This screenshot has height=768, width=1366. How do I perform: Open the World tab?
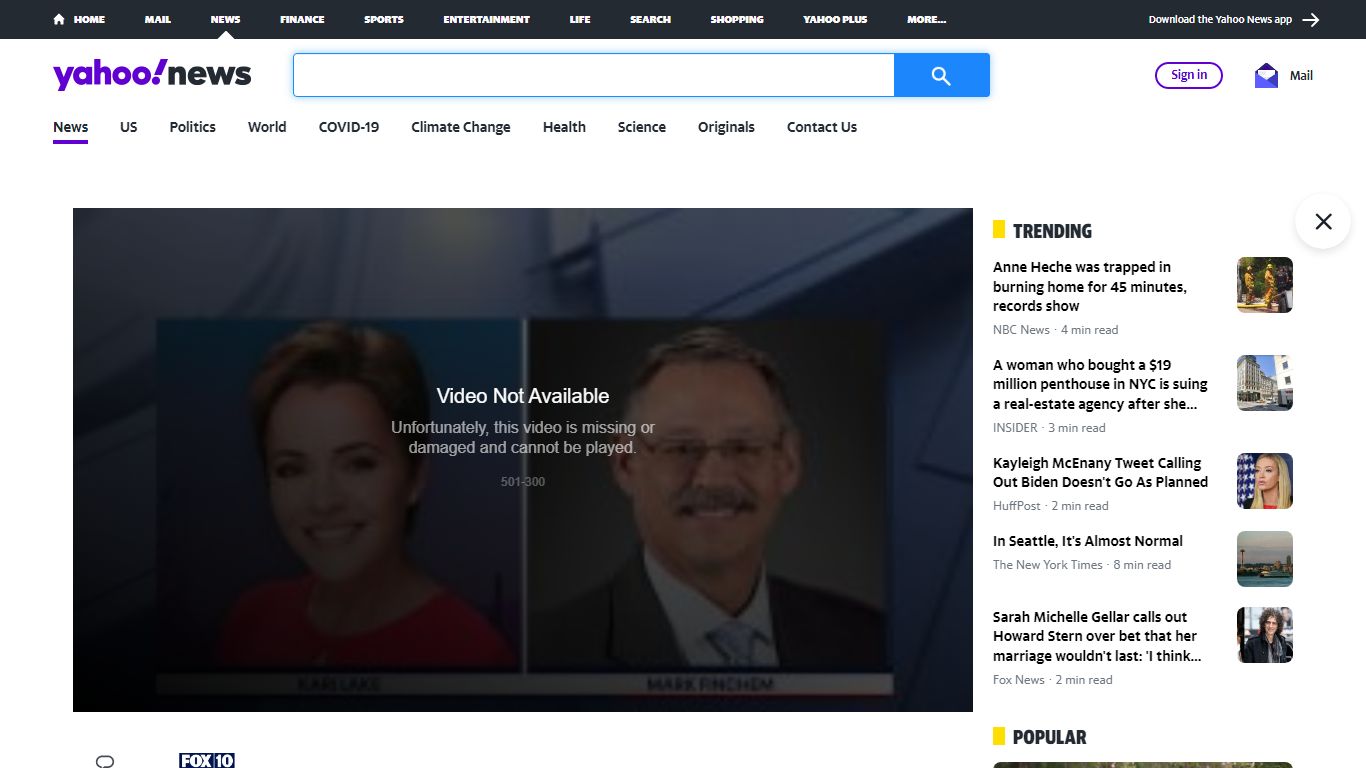(267, 127)
